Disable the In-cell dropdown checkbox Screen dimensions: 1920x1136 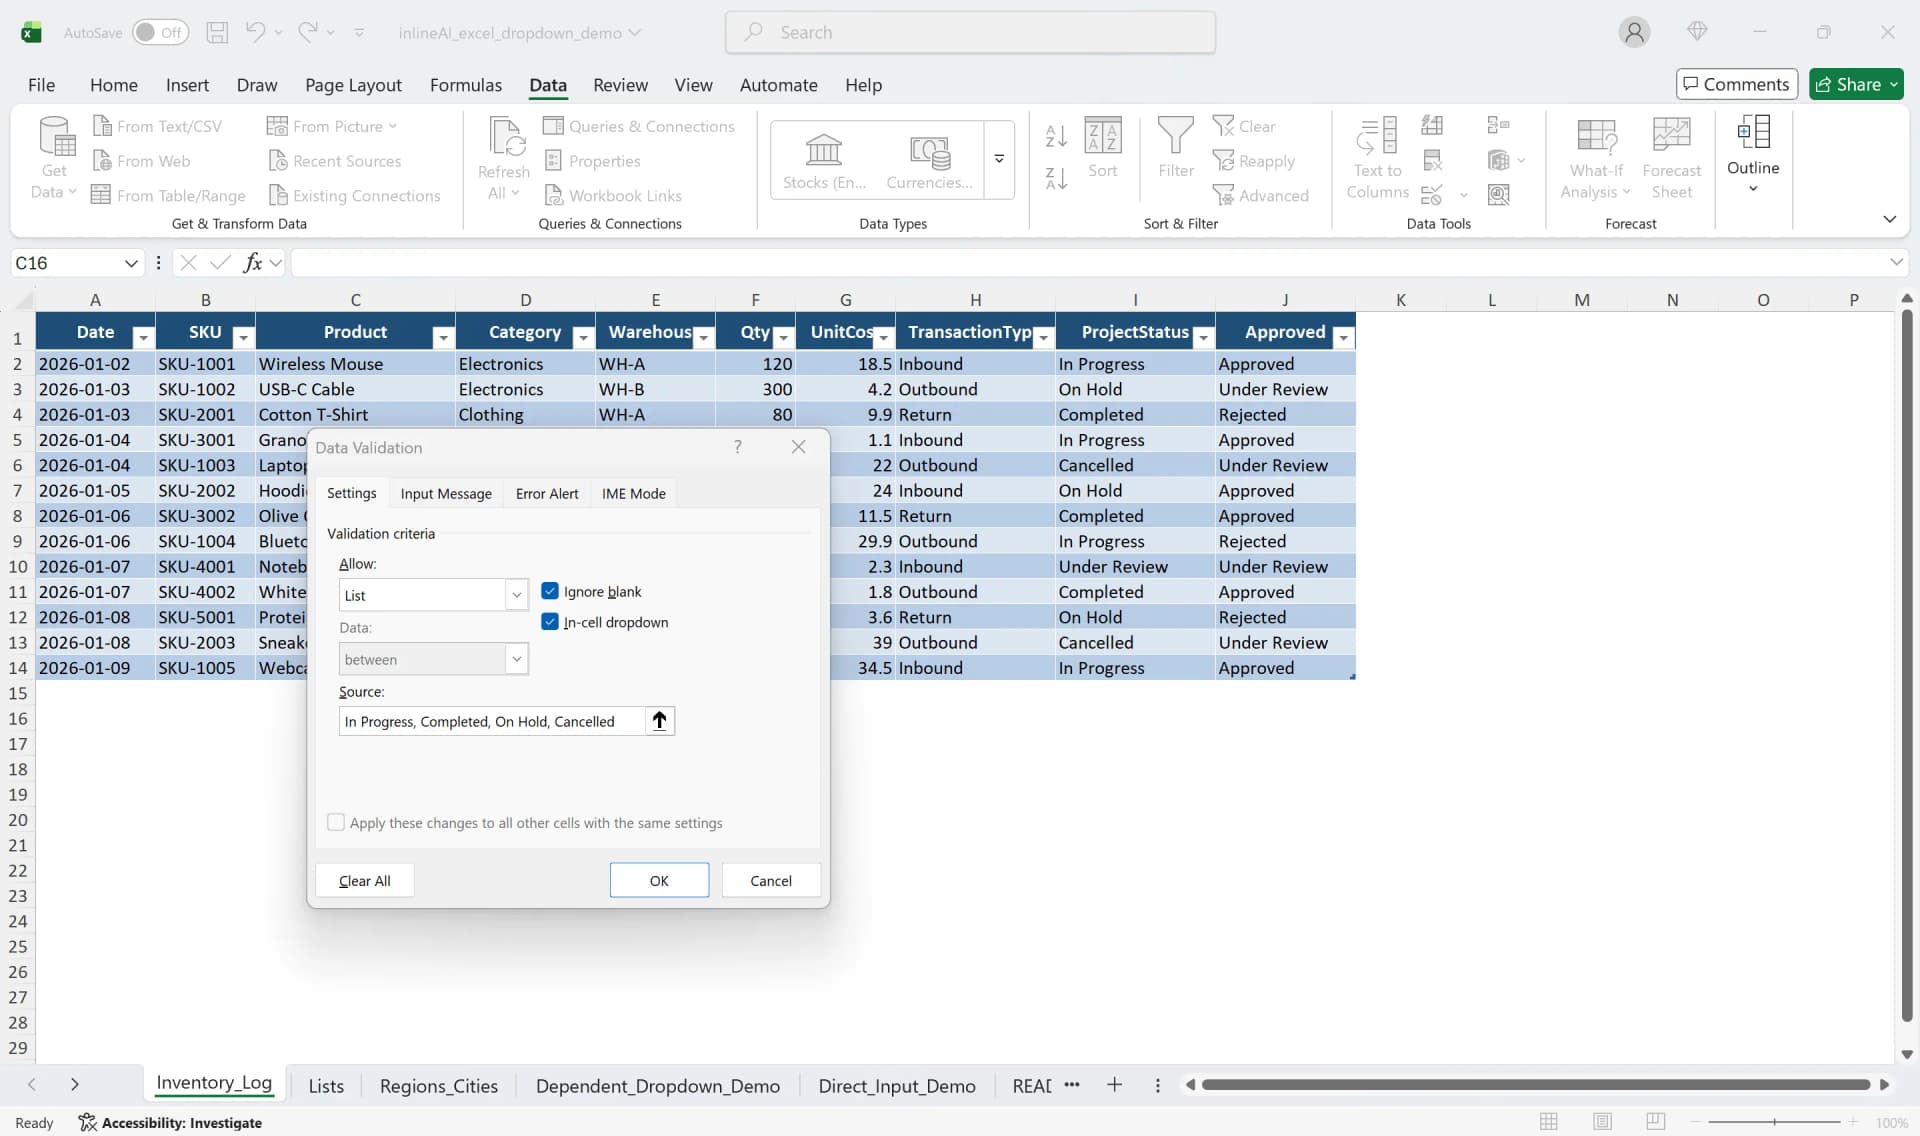(549, 622)
